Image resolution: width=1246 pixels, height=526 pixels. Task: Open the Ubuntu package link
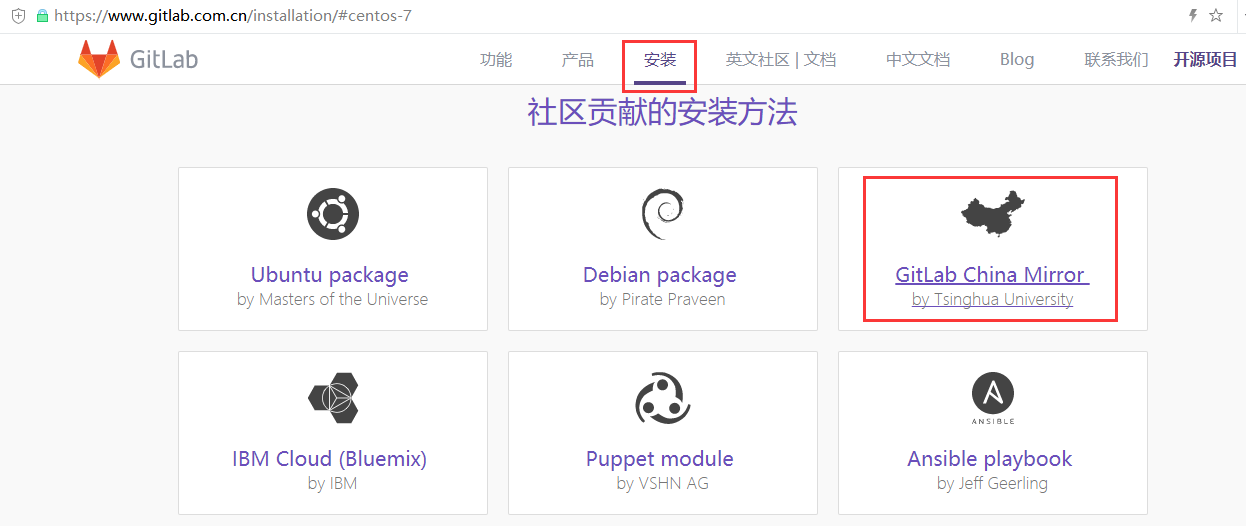330,274
